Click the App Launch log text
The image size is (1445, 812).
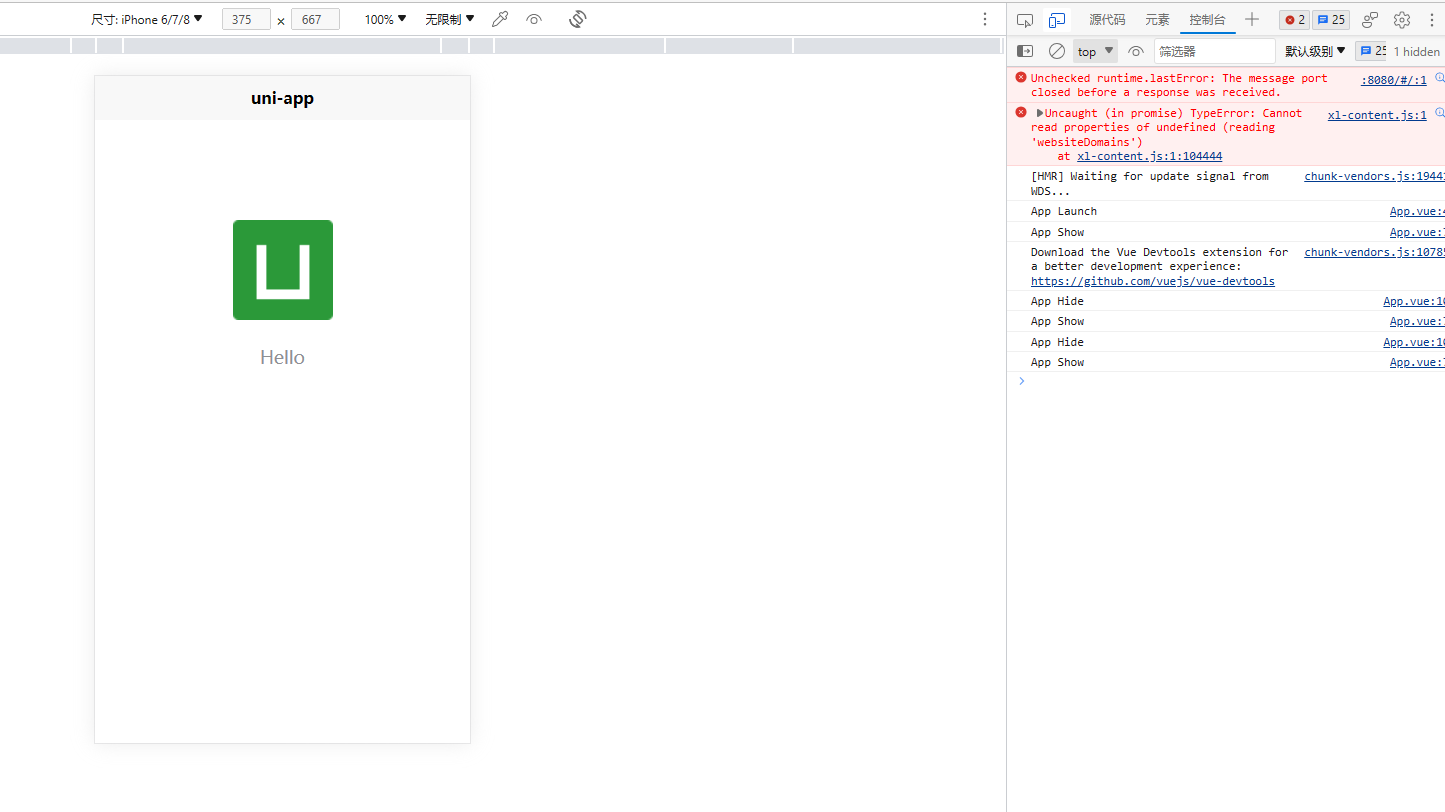click(x=1064, y=211)
